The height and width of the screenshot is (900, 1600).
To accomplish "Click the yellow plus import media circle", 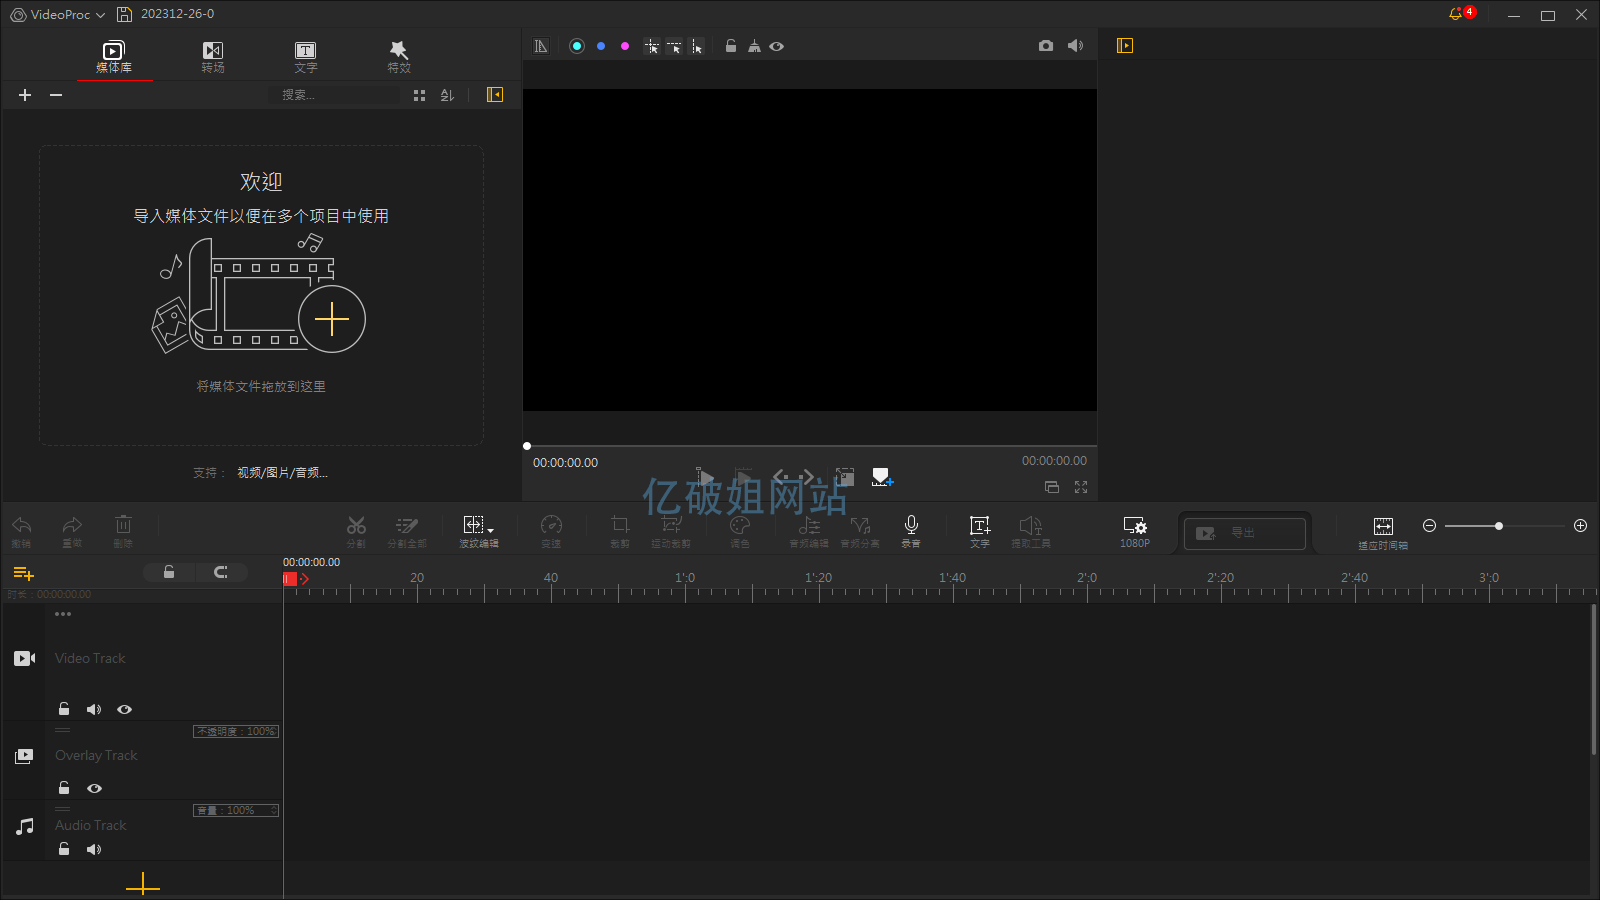I will [x=332, y=319].
